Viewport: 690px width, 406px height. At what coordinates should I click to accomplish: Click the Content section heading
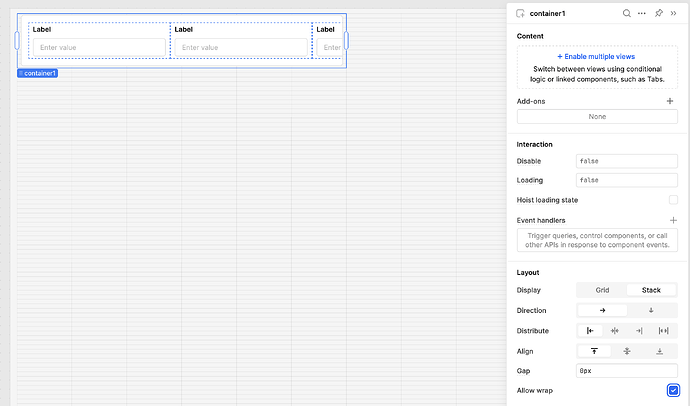click(x=530, y=36)
